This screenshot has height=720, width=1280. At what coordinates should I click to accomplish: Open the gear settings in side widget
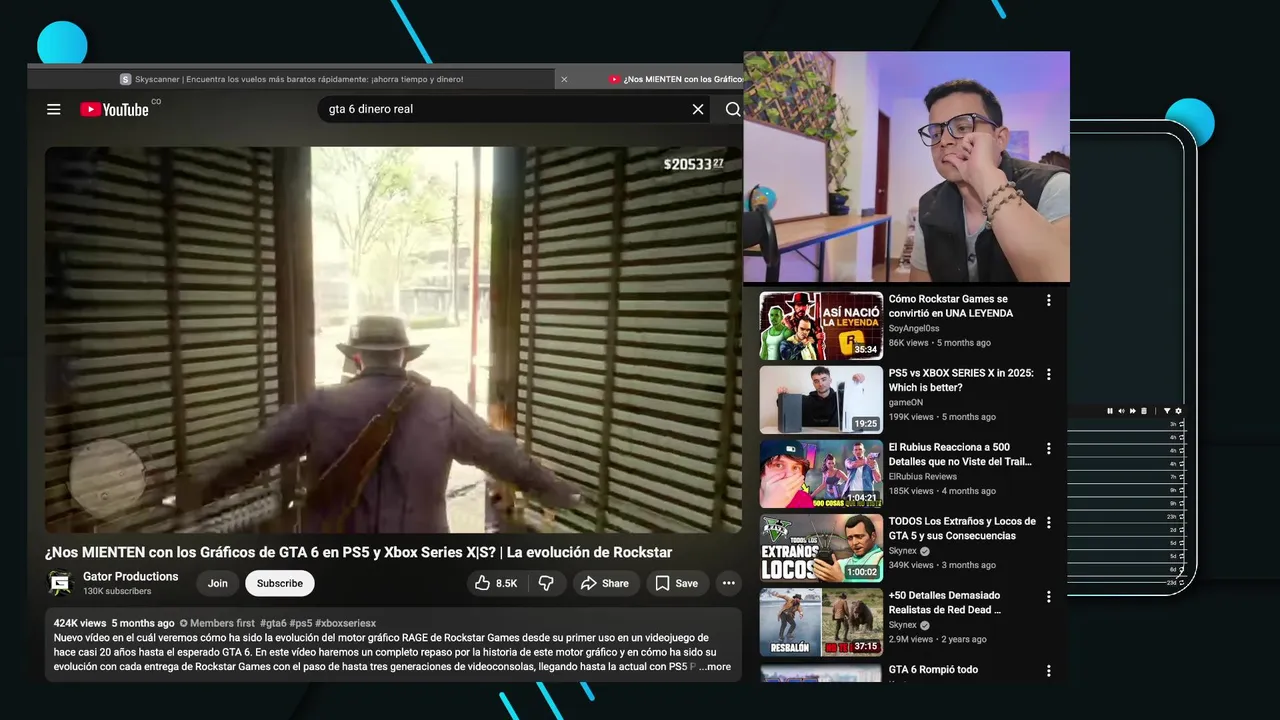click(1178, 411)
